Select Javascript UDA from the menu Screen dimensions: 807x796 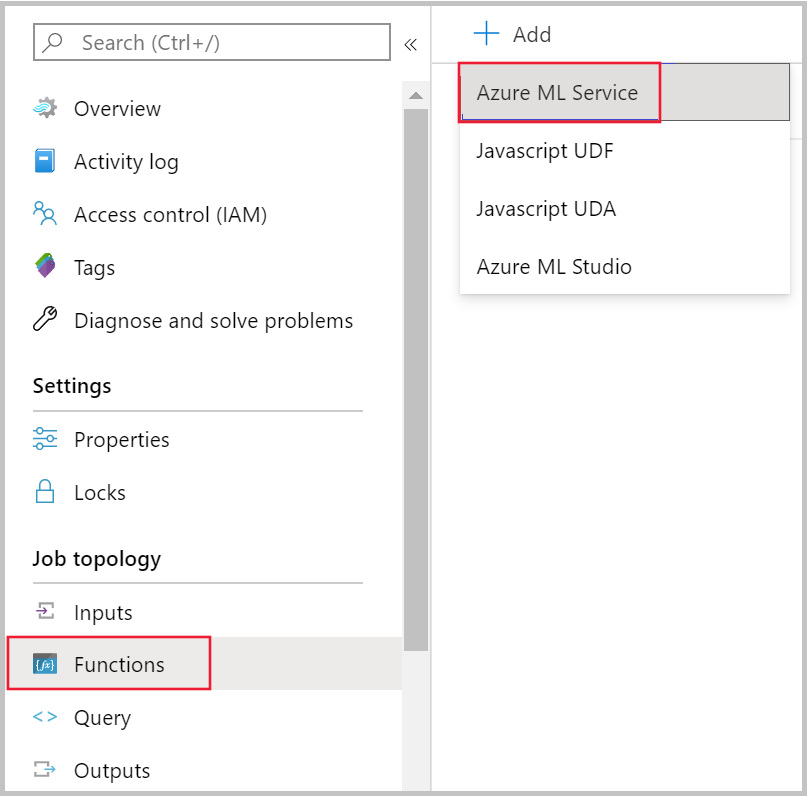(546, 209)
